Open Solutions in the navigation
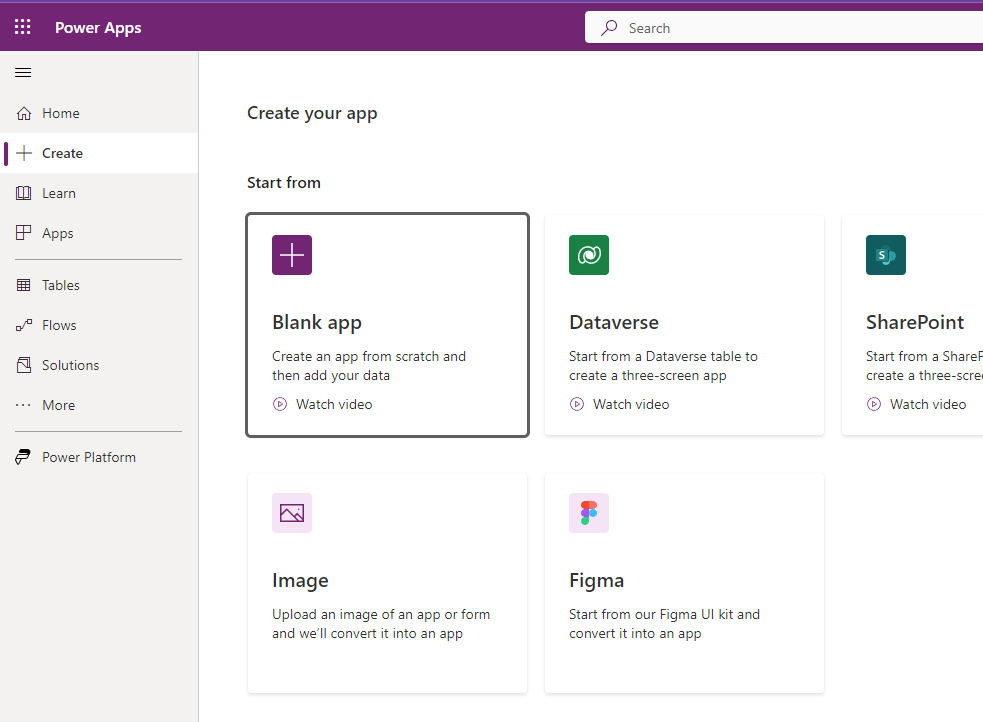The image size is (983, 722). coord(99,365)
